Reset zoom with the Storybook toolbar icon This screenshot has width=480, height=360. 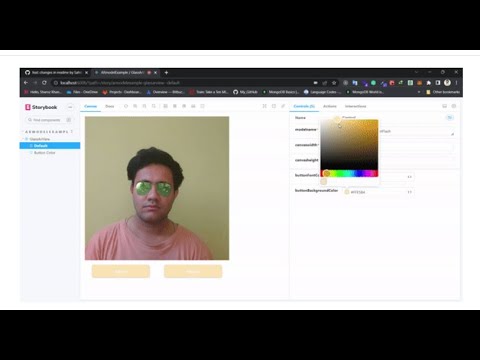tap(154, 106)
